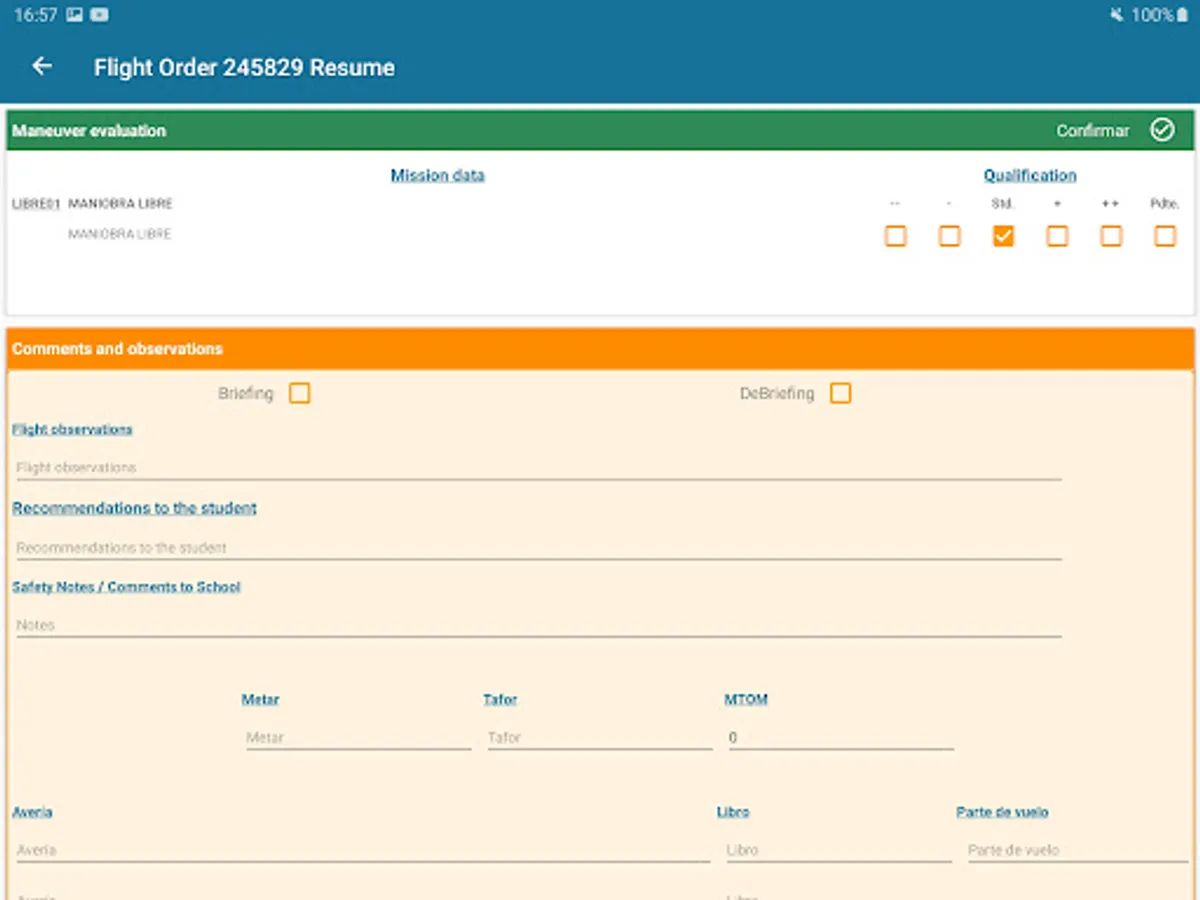Focus the Metar input field
The width and height of the screenshot is (1200, 900).
(x=357, y=737)
